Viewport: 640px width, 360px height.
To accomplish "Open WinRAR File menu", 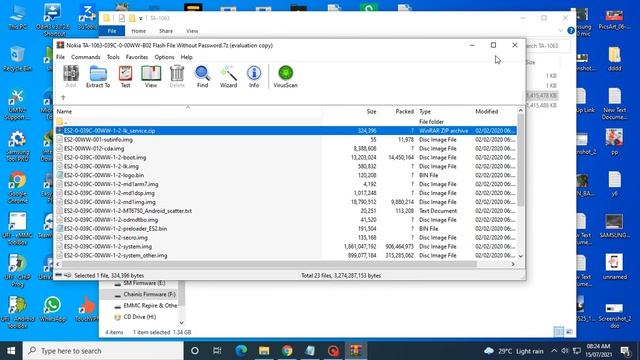I will pyautogui.click(x=60, y=57).
